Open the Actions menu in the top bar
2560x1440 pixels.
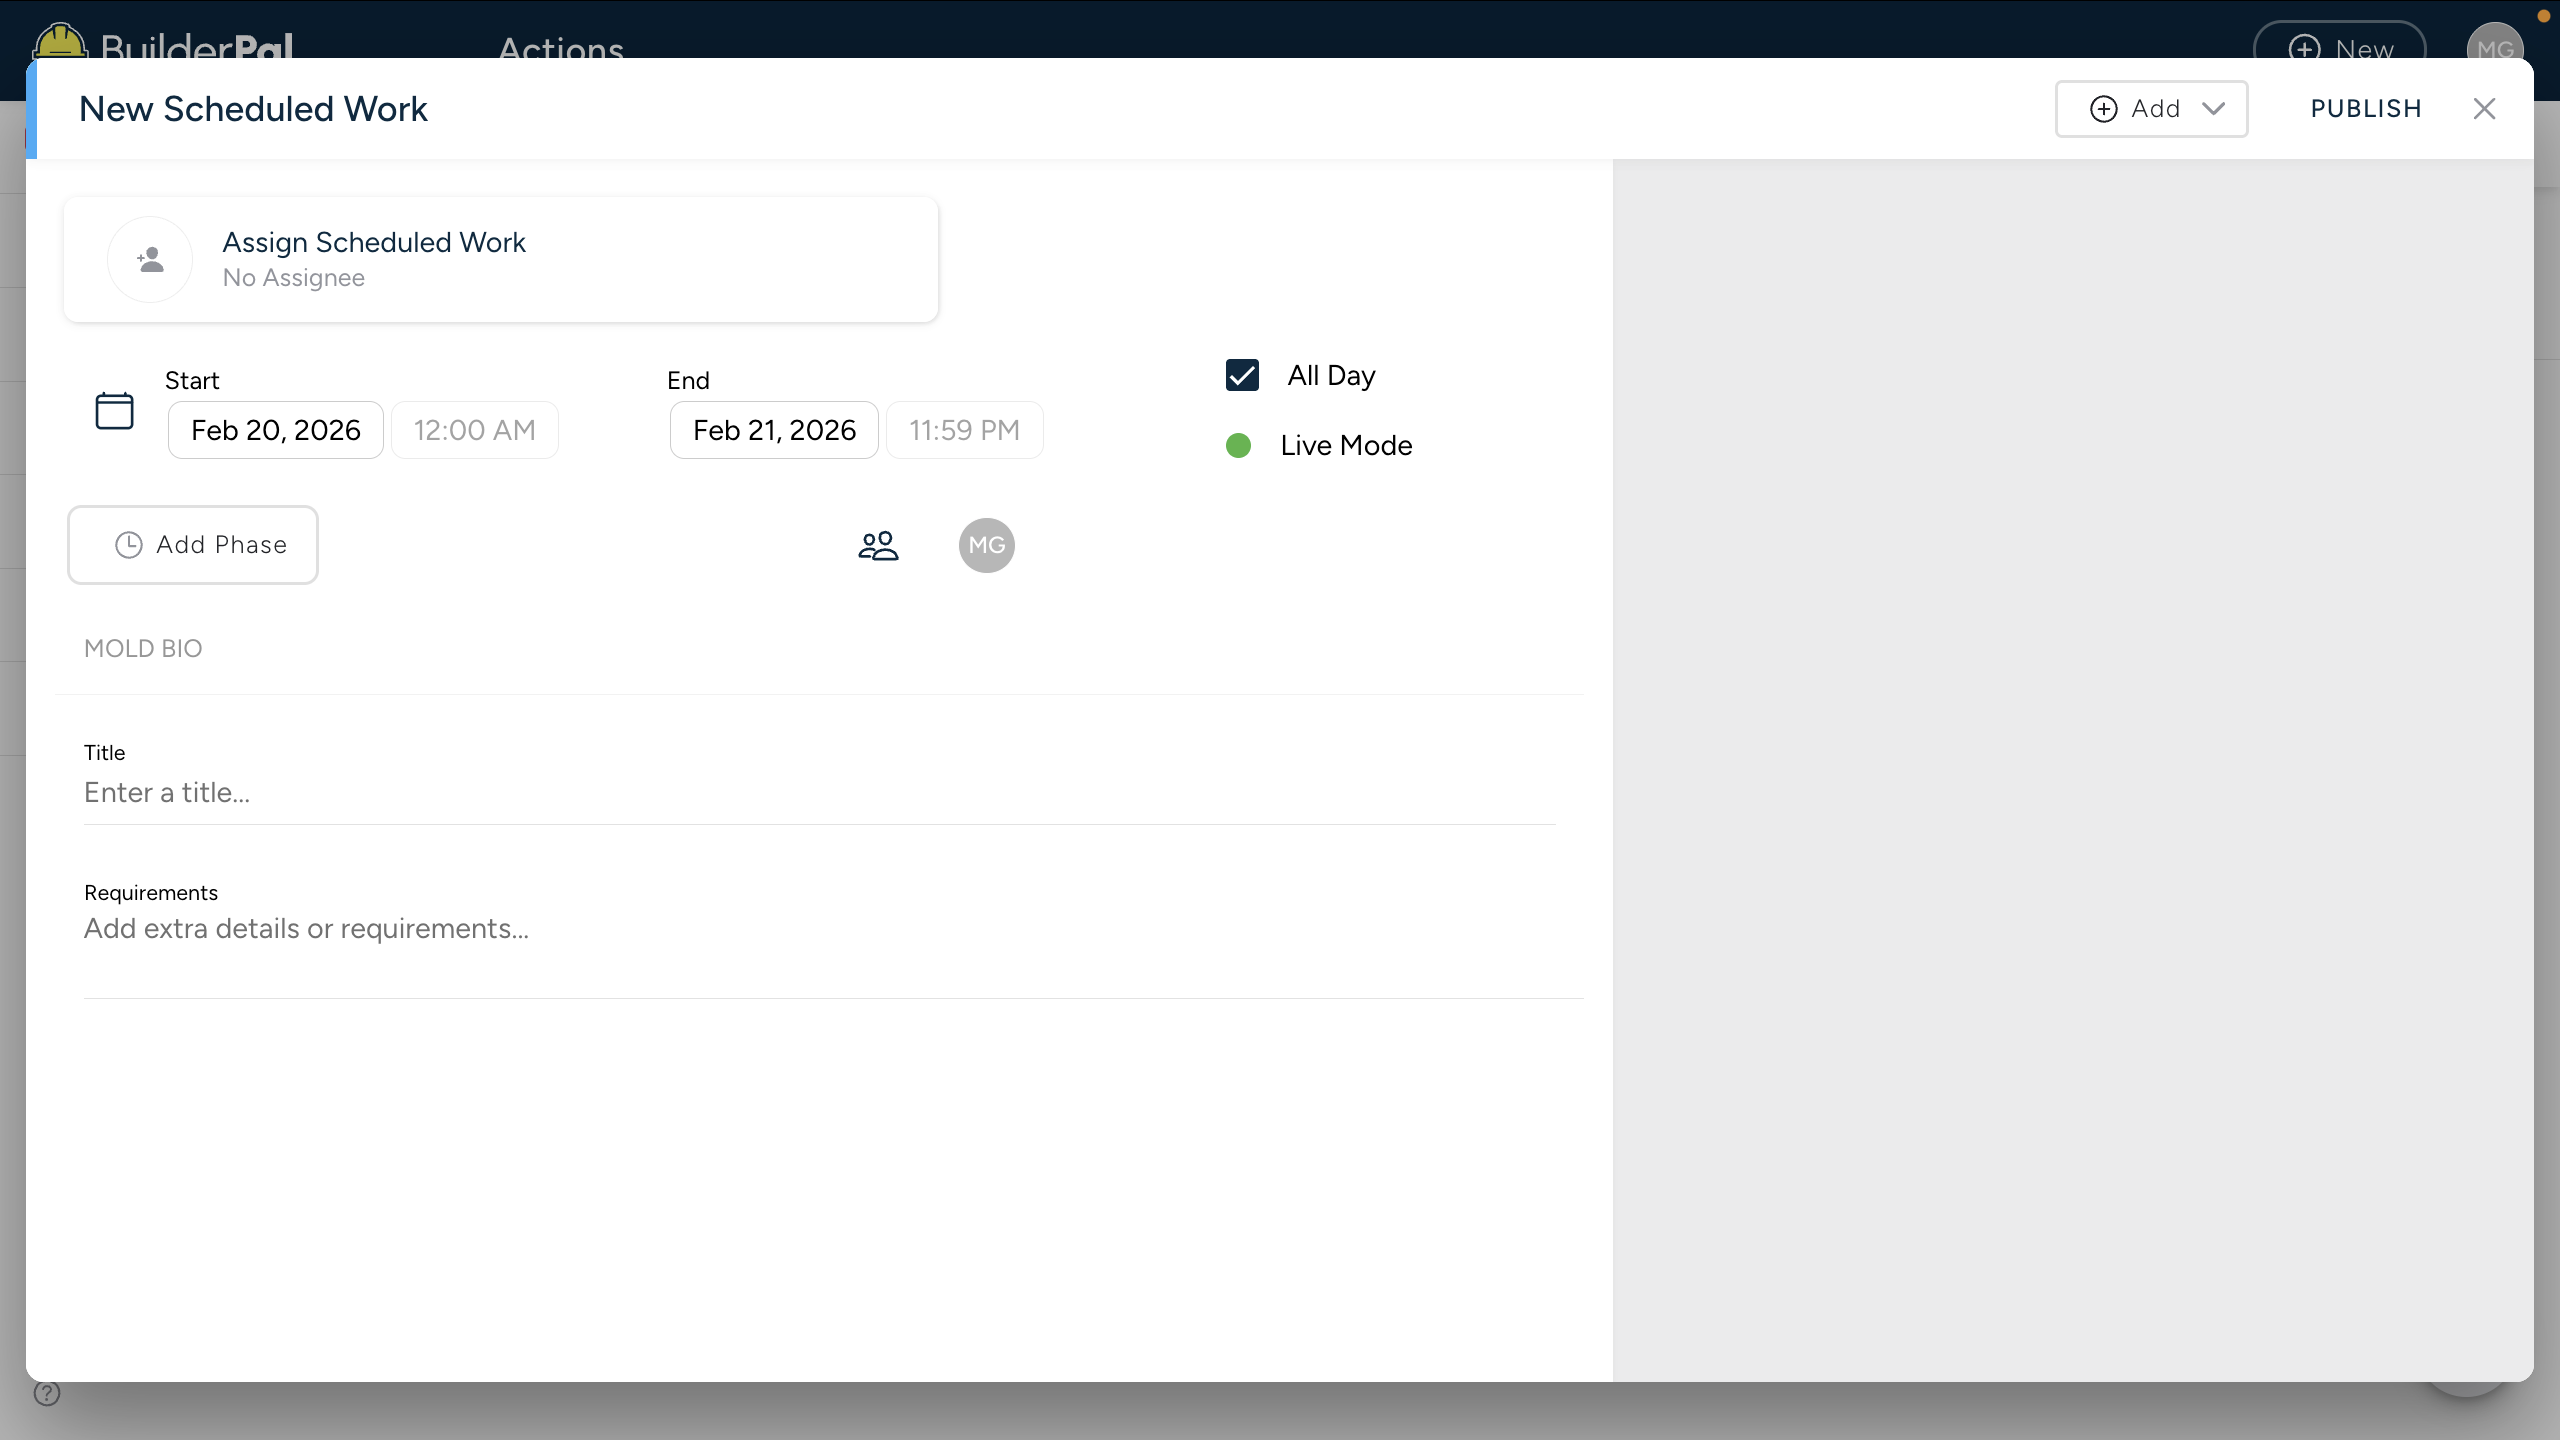point(561,46)
